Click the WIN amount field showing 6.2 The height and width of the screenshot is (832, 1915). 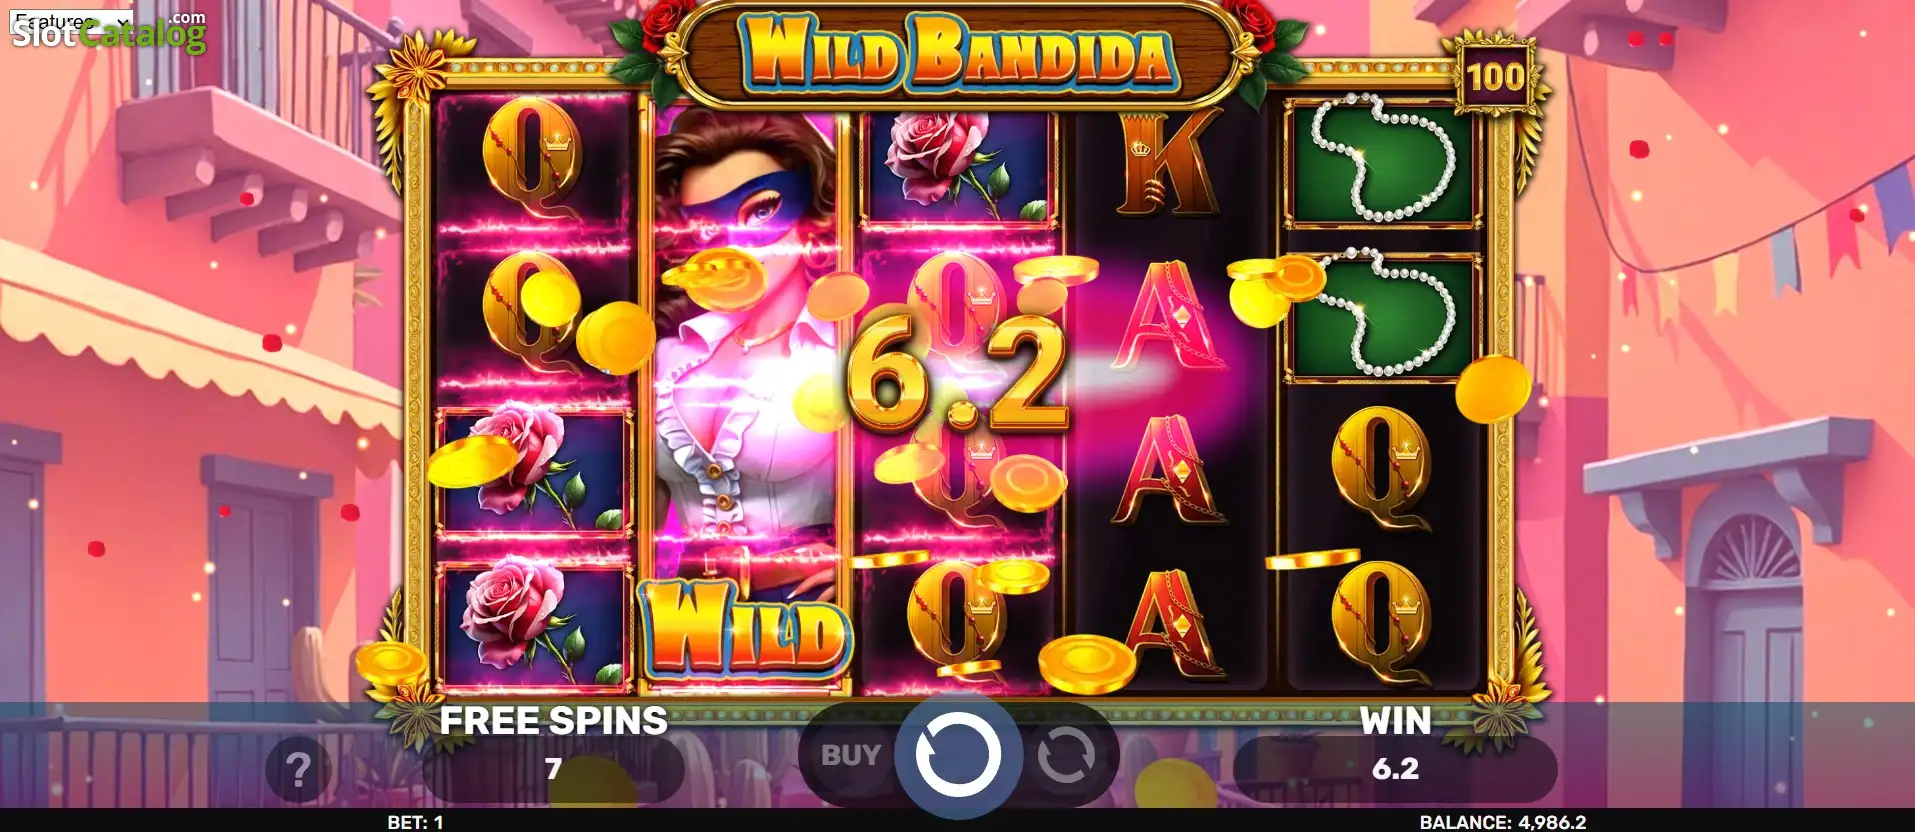coord(1395,768)
